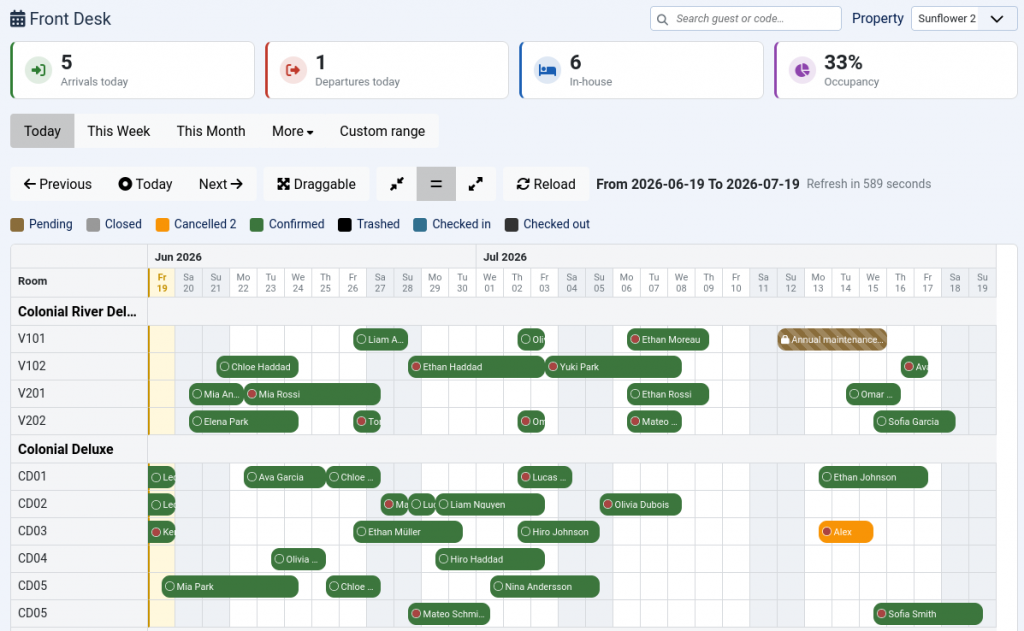Switch to This Month tab
The image size is (1024, 631).
click(211, 131)
